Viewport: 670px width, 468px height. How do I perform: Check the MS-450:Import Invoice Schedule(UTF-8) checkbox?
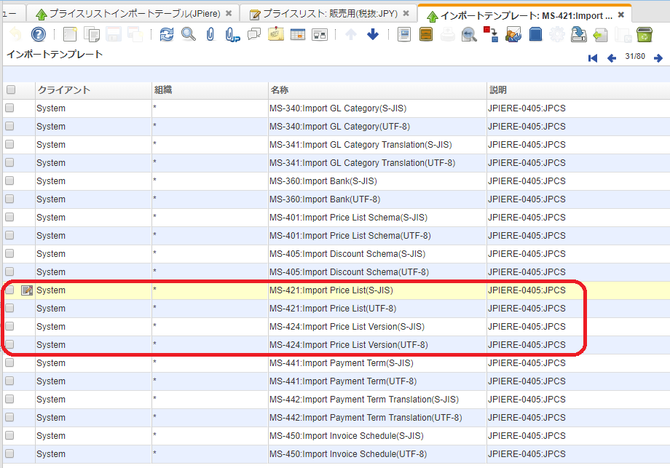coord(9,453)
